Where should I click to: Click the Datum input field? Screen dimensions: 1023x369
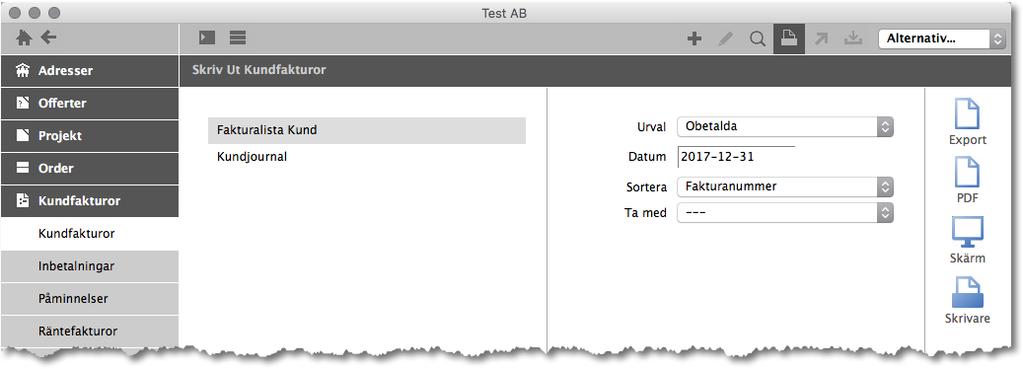coord(736,157)
